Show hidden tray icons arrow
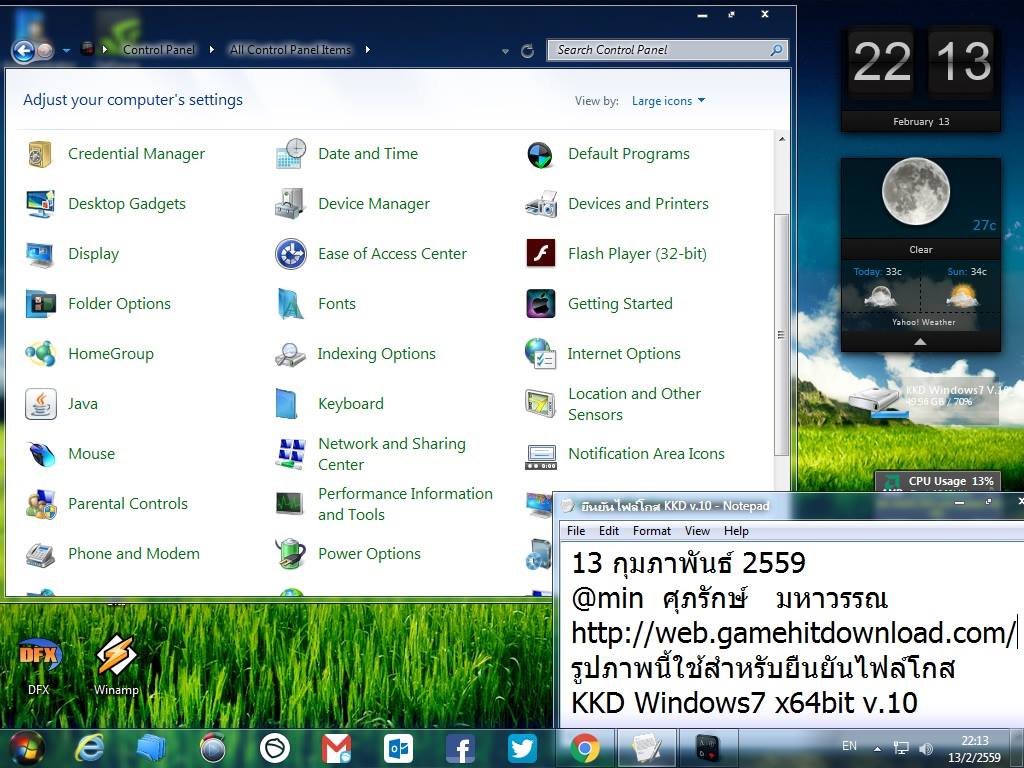Viewport: 1024px width, 768px height. 877,748
